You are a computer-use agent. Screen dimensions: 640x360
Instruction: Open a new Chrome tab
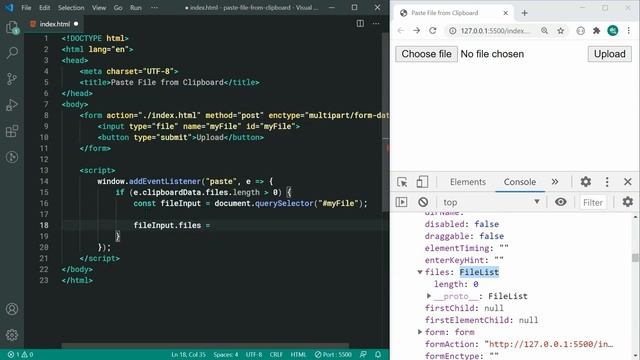tap(524, 13)
